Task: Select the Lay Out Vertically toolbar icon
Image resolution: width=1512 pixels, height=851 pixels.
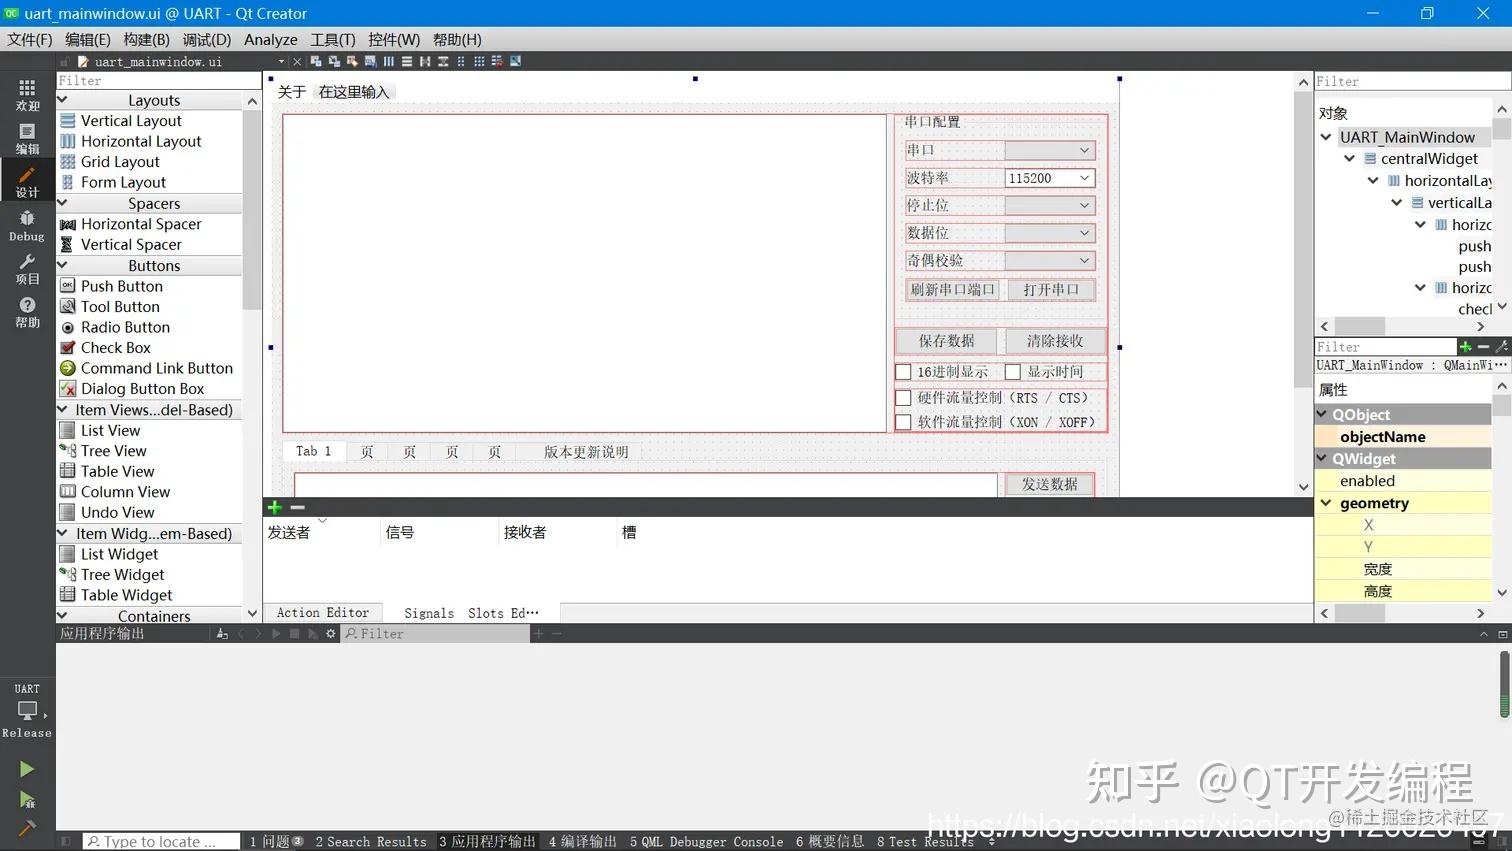Action: [407, 61]
